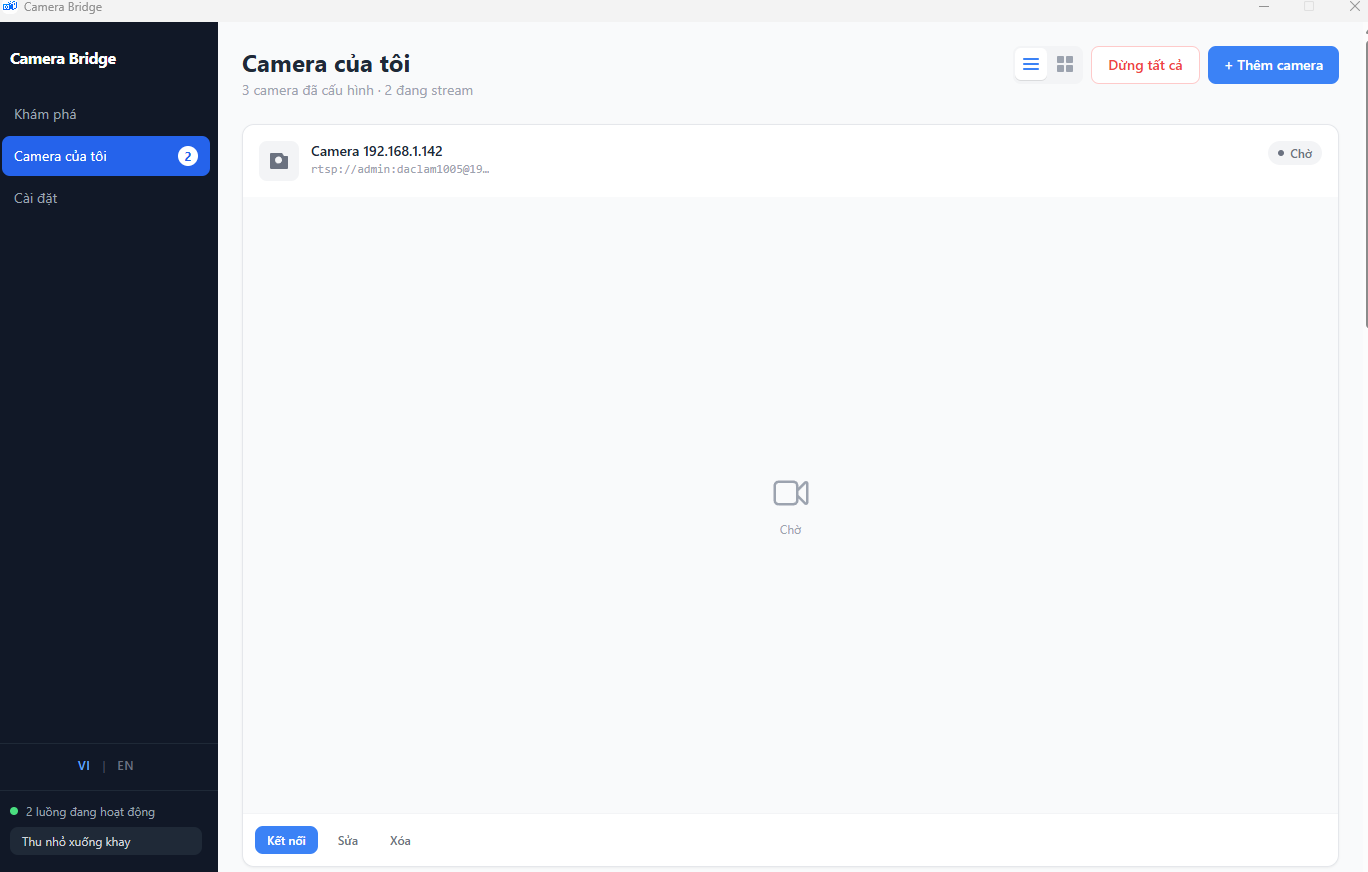Click the camera icon beside Camera 192.168.1.142
This screenshot has width=1368, height=872.
279,161
